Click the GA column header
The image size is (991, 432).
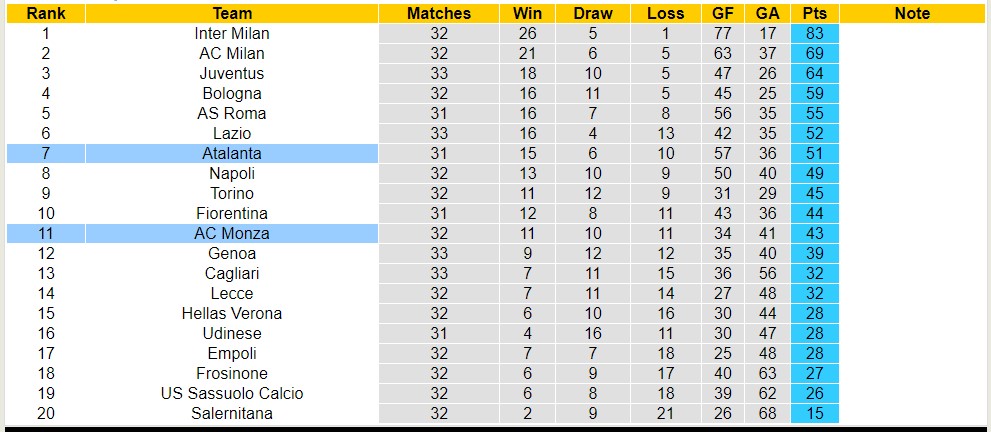768,14
